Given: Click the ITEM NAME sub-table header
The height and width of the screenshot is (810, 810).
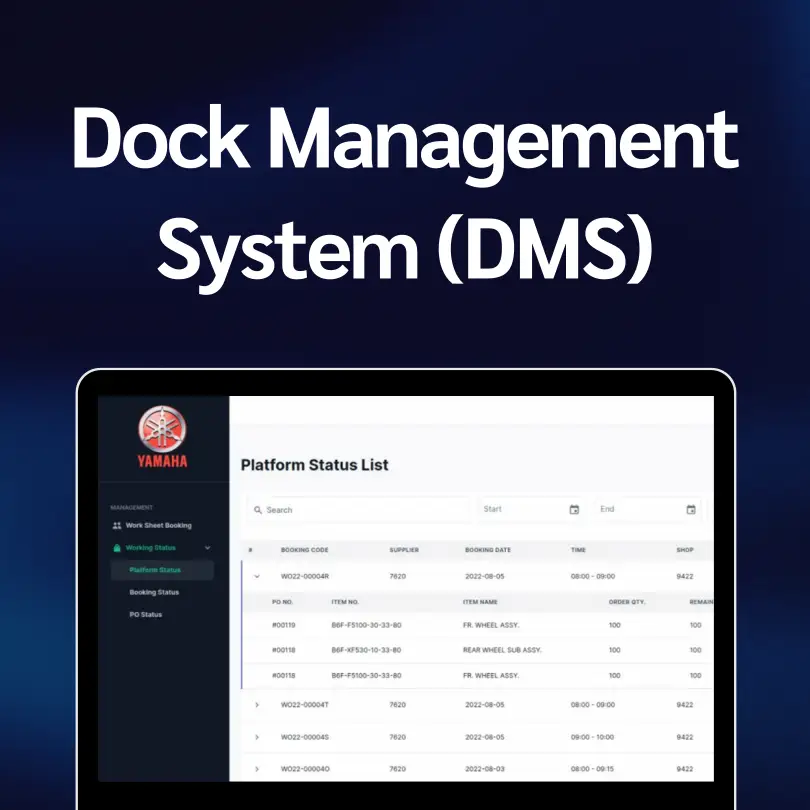Looking at the screenshot, I should (x=480, y=602).
